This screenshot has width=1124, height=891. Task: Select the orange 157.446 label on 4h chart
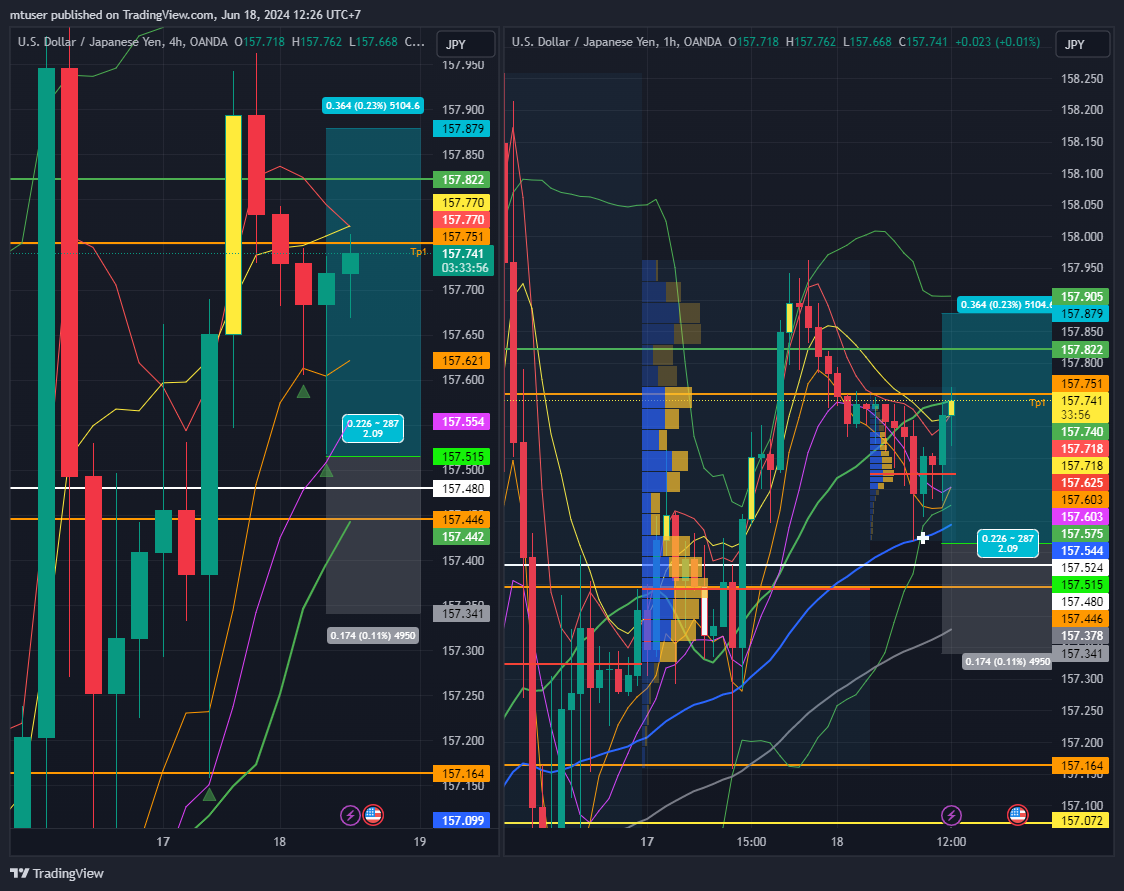point(462,520)
